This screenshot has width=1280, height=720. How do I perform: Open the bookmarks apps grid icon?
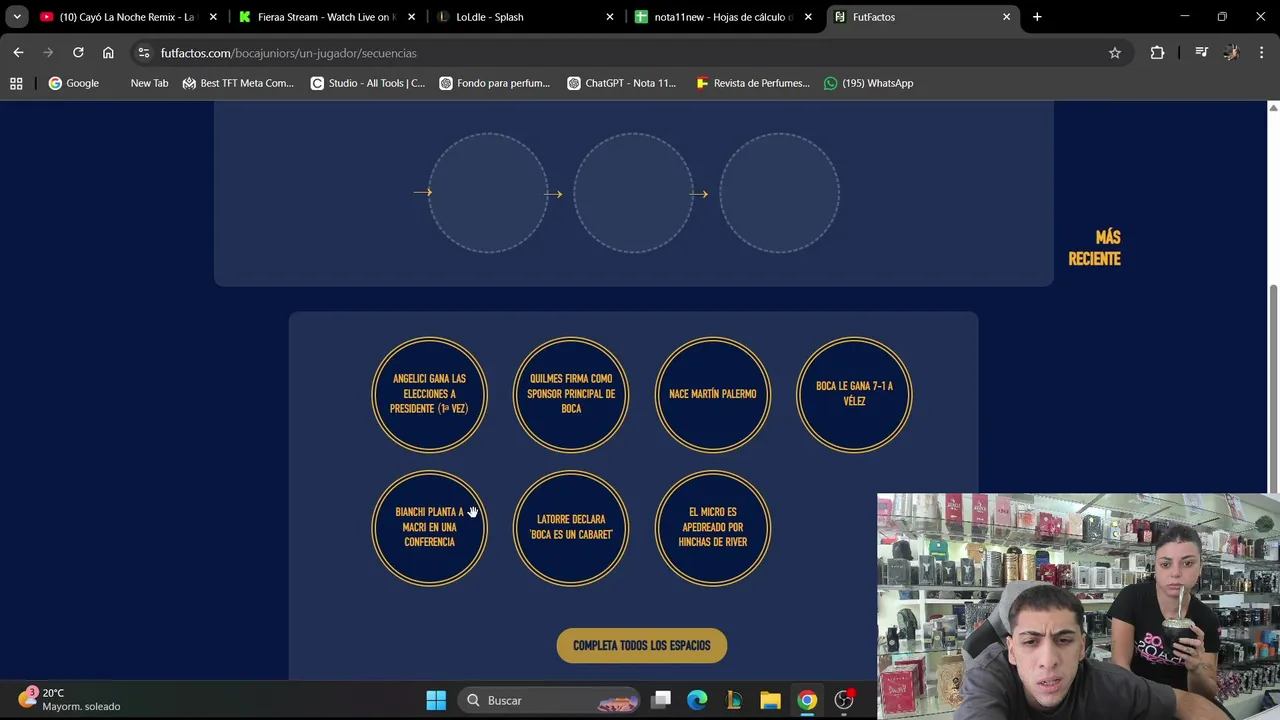point(16,83)
